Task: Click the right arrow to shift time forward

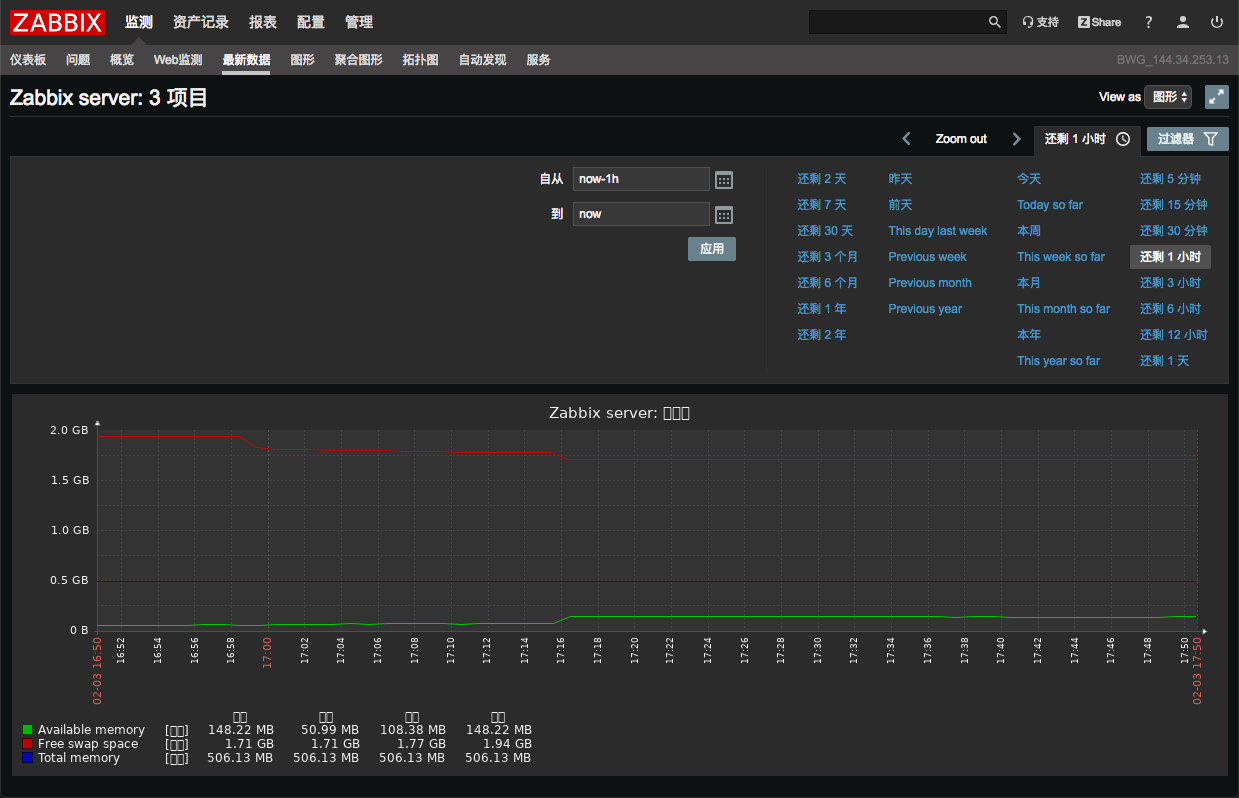Action: [1016, 139]
